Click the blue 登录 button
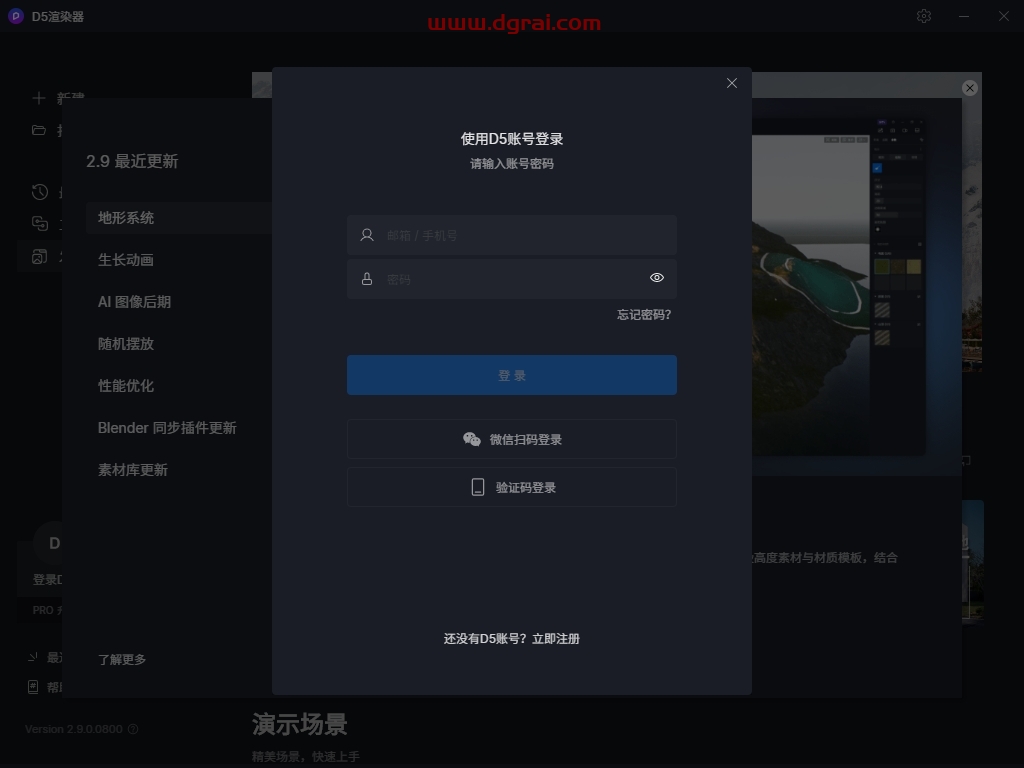 click(x=511, y=375)
